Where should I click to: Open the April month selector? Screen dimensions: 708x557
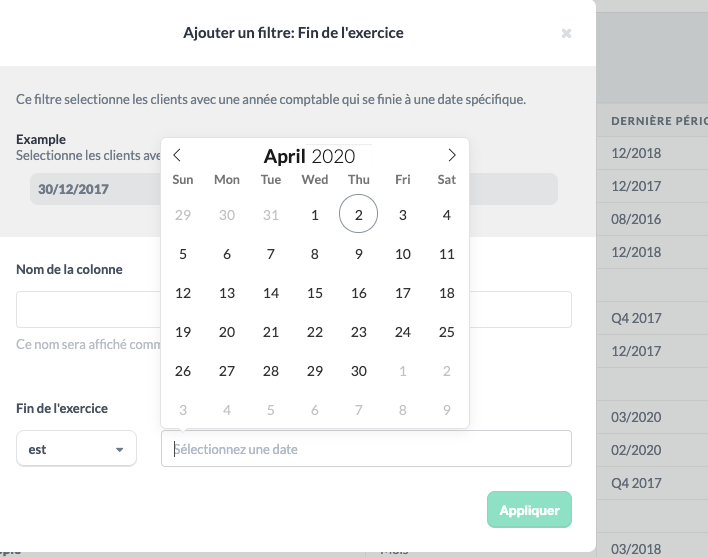pyautogui.click(x=284, y=156)
